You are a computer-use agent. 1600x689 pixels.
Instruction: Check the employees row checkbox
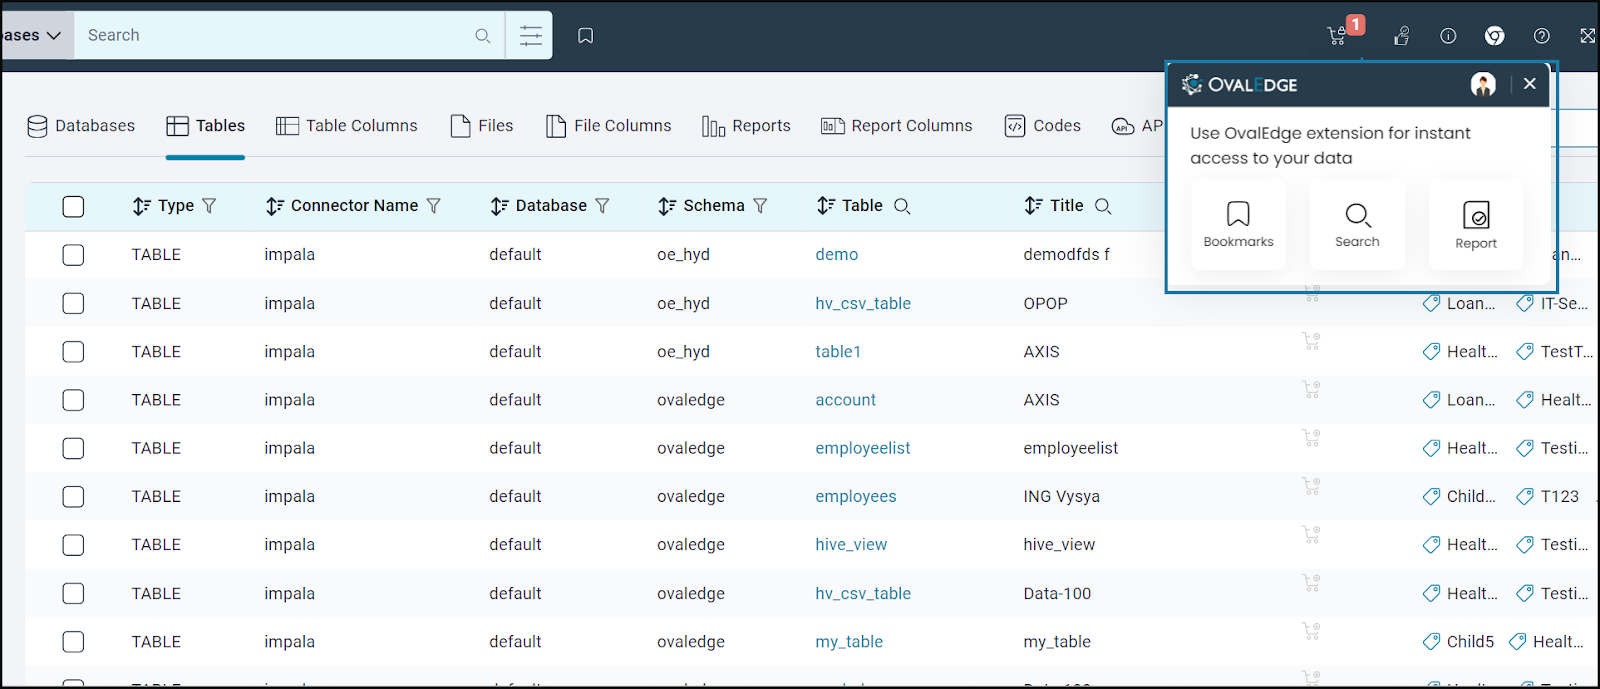coord(73,497)
